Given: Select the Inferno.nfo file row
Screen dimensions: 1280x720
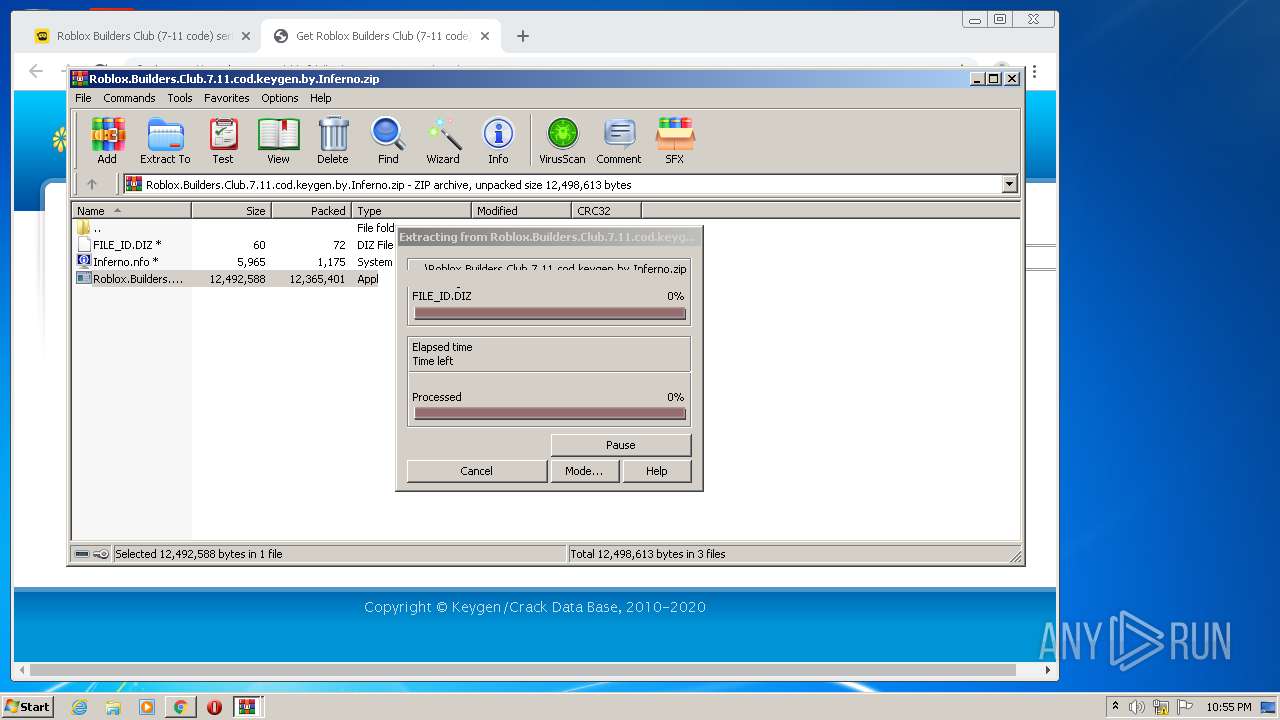Looking at the screenshot, I should pyautogui.click(x=235, y=262).
